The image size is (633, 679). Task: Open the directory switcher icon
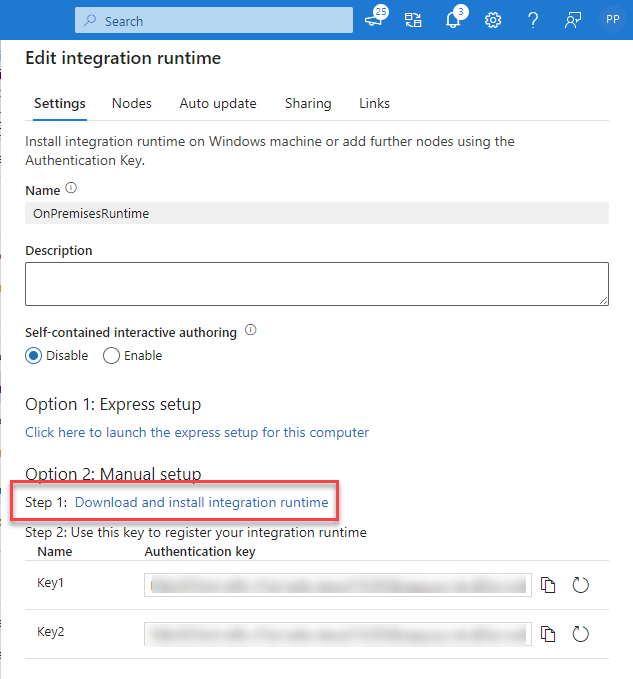[413, 19]
